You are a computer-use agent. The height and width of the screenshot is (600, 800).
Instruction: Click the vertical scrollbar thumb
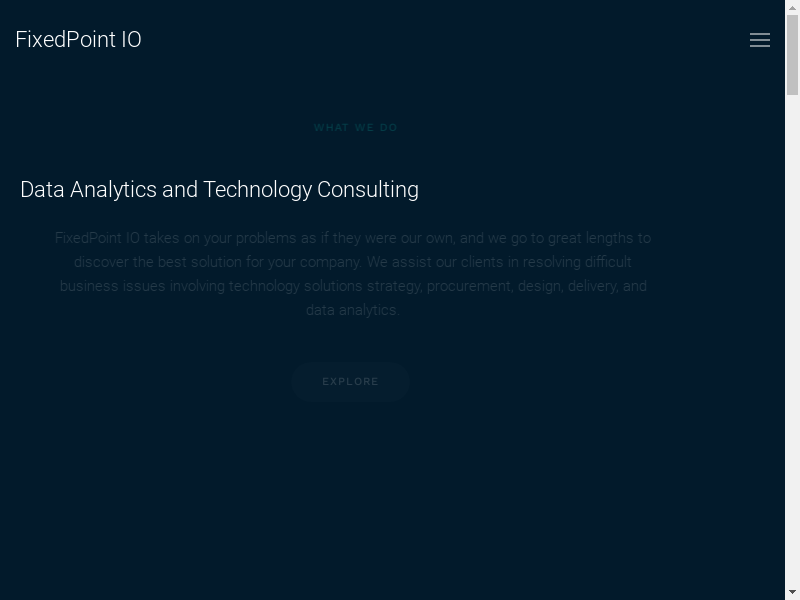click(792, 55)
